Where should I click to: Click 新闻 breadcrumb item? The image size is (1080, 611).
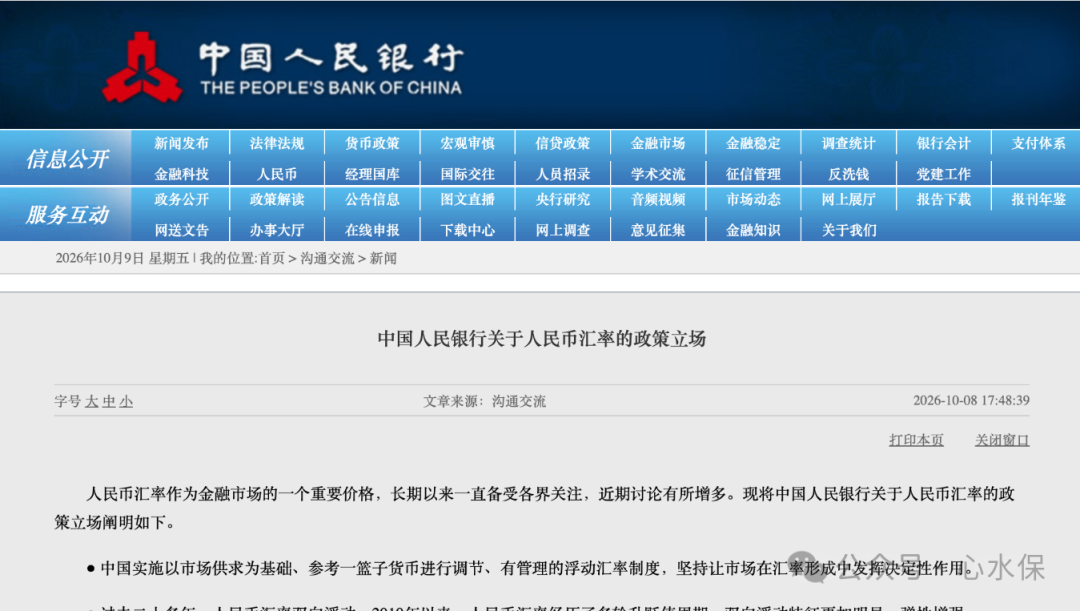(x=383, y=258)
